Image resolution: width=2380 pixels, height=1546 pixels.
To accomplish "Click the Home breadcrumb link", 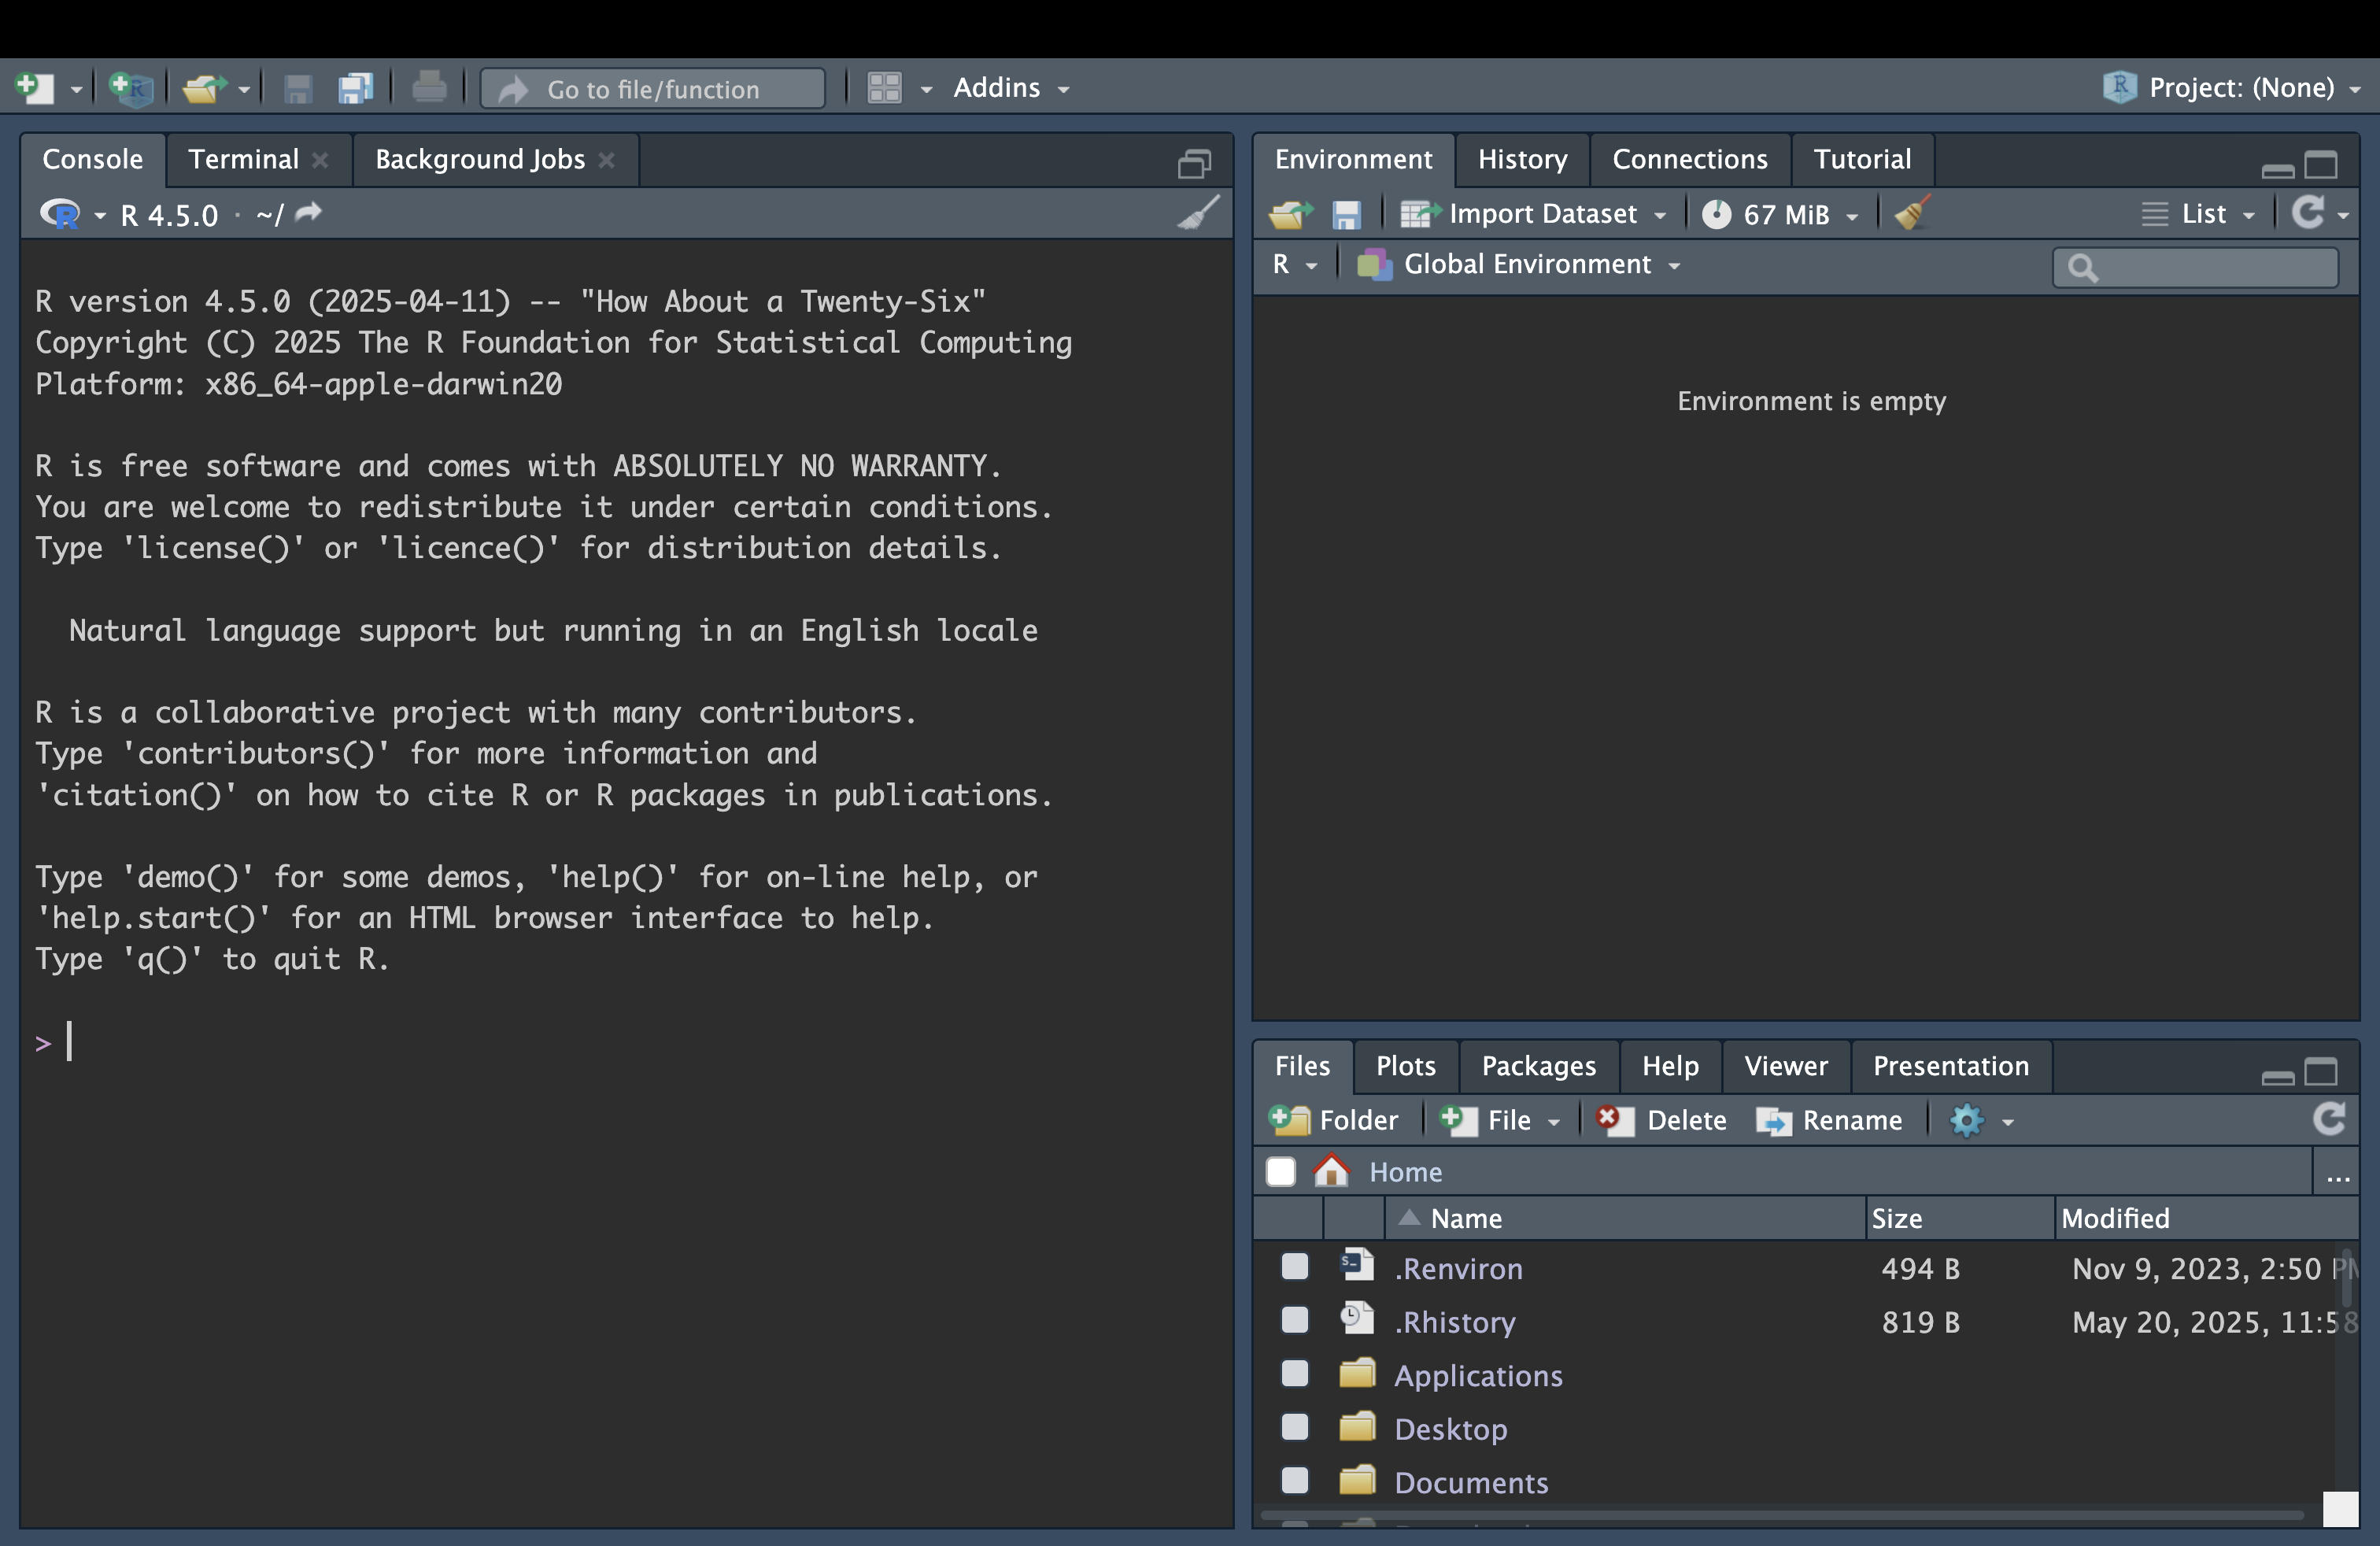I will pos(1405,1172).
